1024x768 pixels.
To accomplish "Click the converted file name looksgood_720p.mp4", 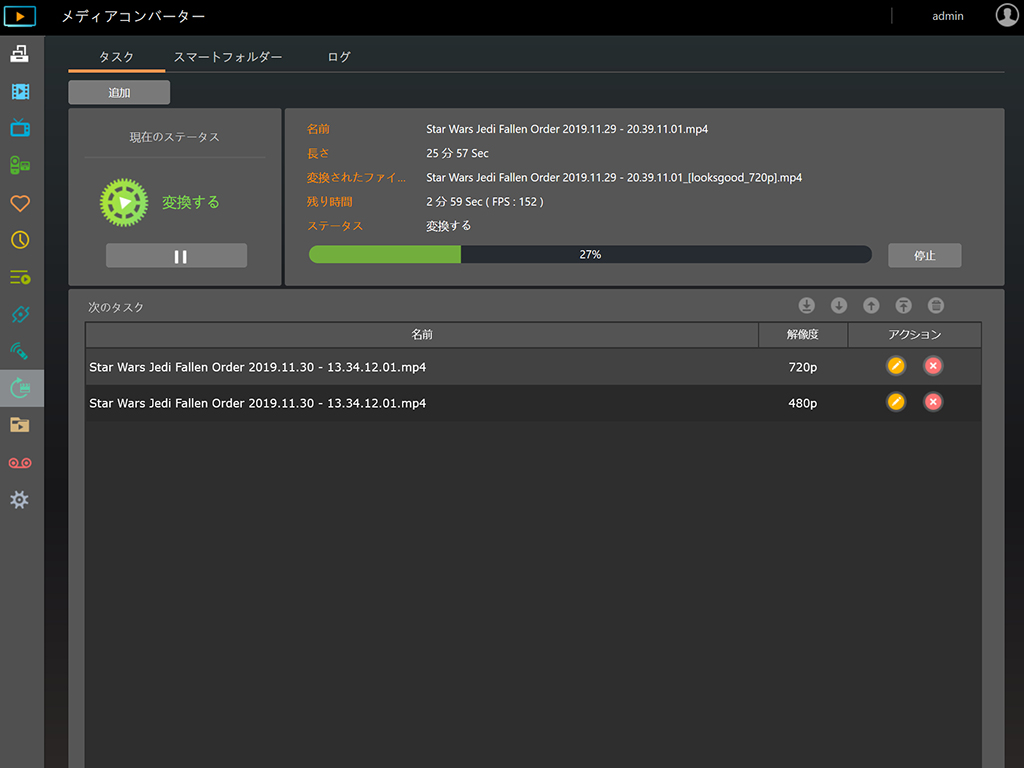I will click(x=614, y=177).
